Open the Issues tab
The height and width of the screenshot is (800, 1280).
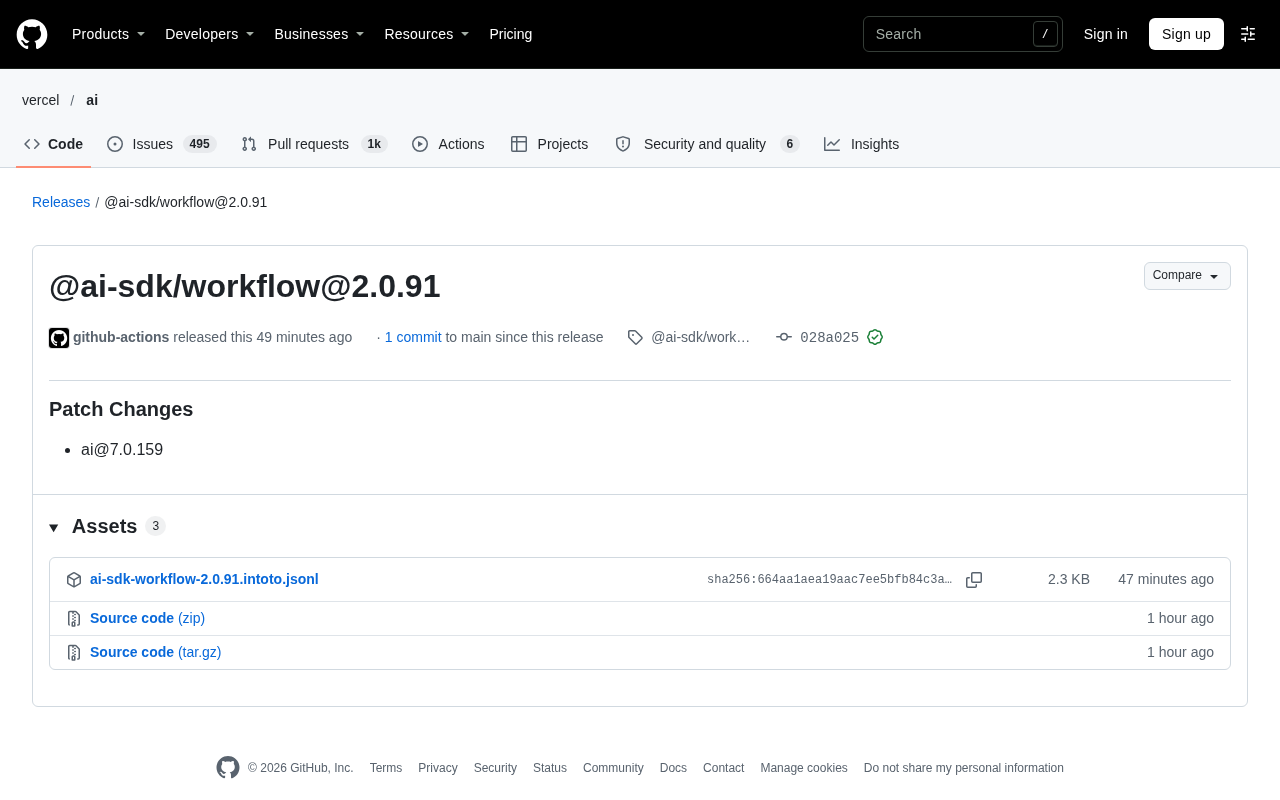coord(161,144)
